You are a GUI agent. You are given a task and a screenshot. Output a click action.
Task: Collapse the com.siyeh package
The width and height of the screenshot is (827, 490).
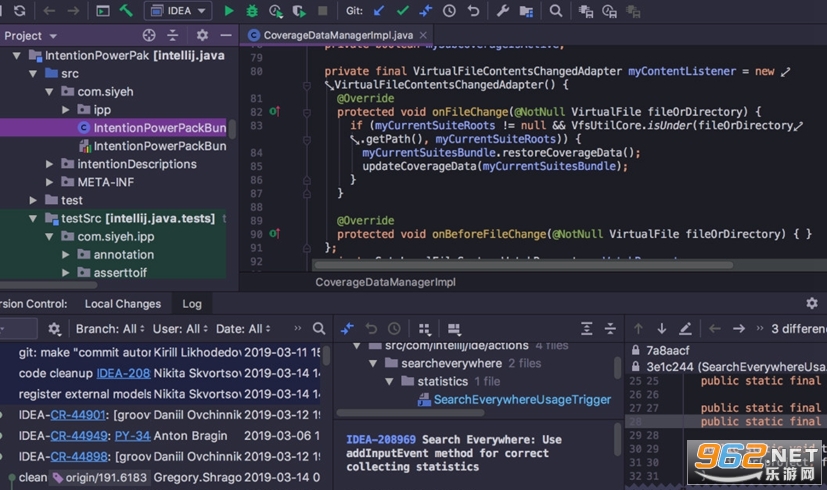point(49,92)
